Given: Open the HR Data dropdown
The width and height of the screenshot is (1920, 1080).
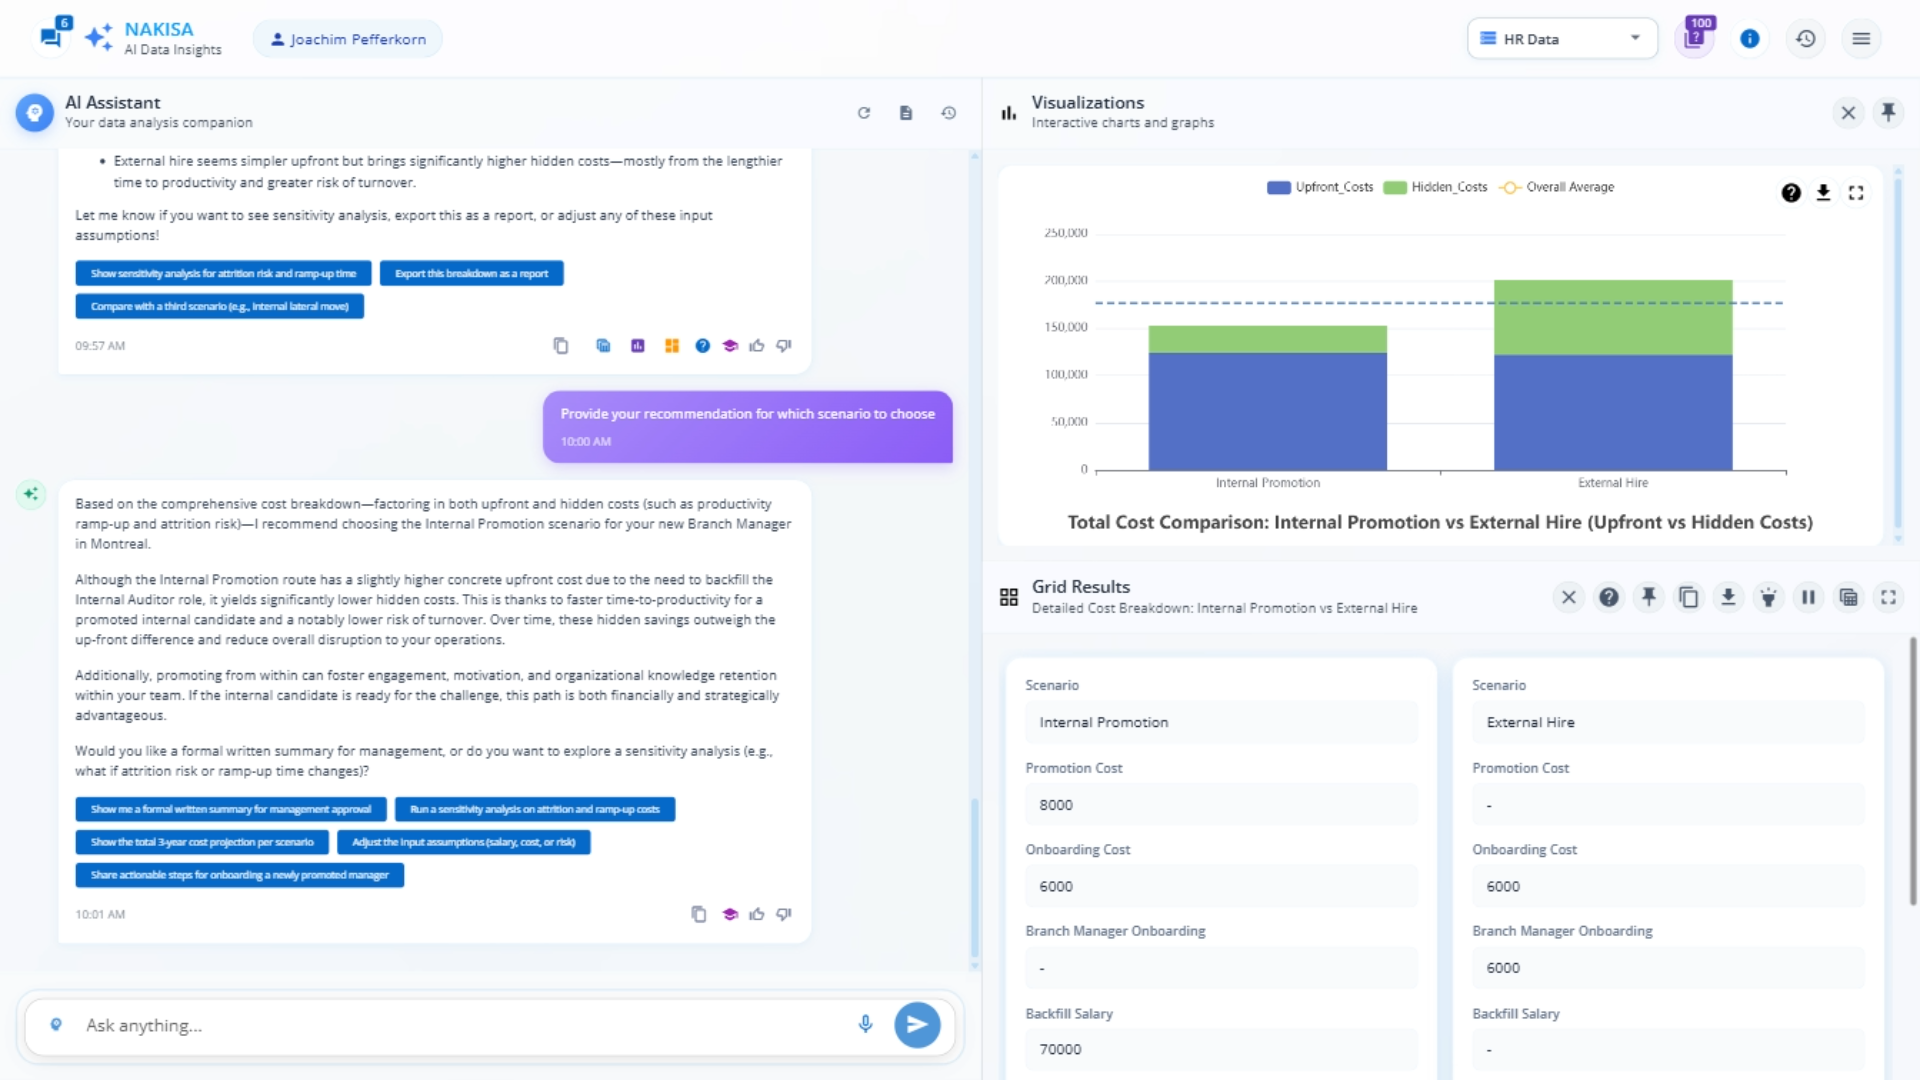Looking at the screenshot, I should coord(1561,39).
